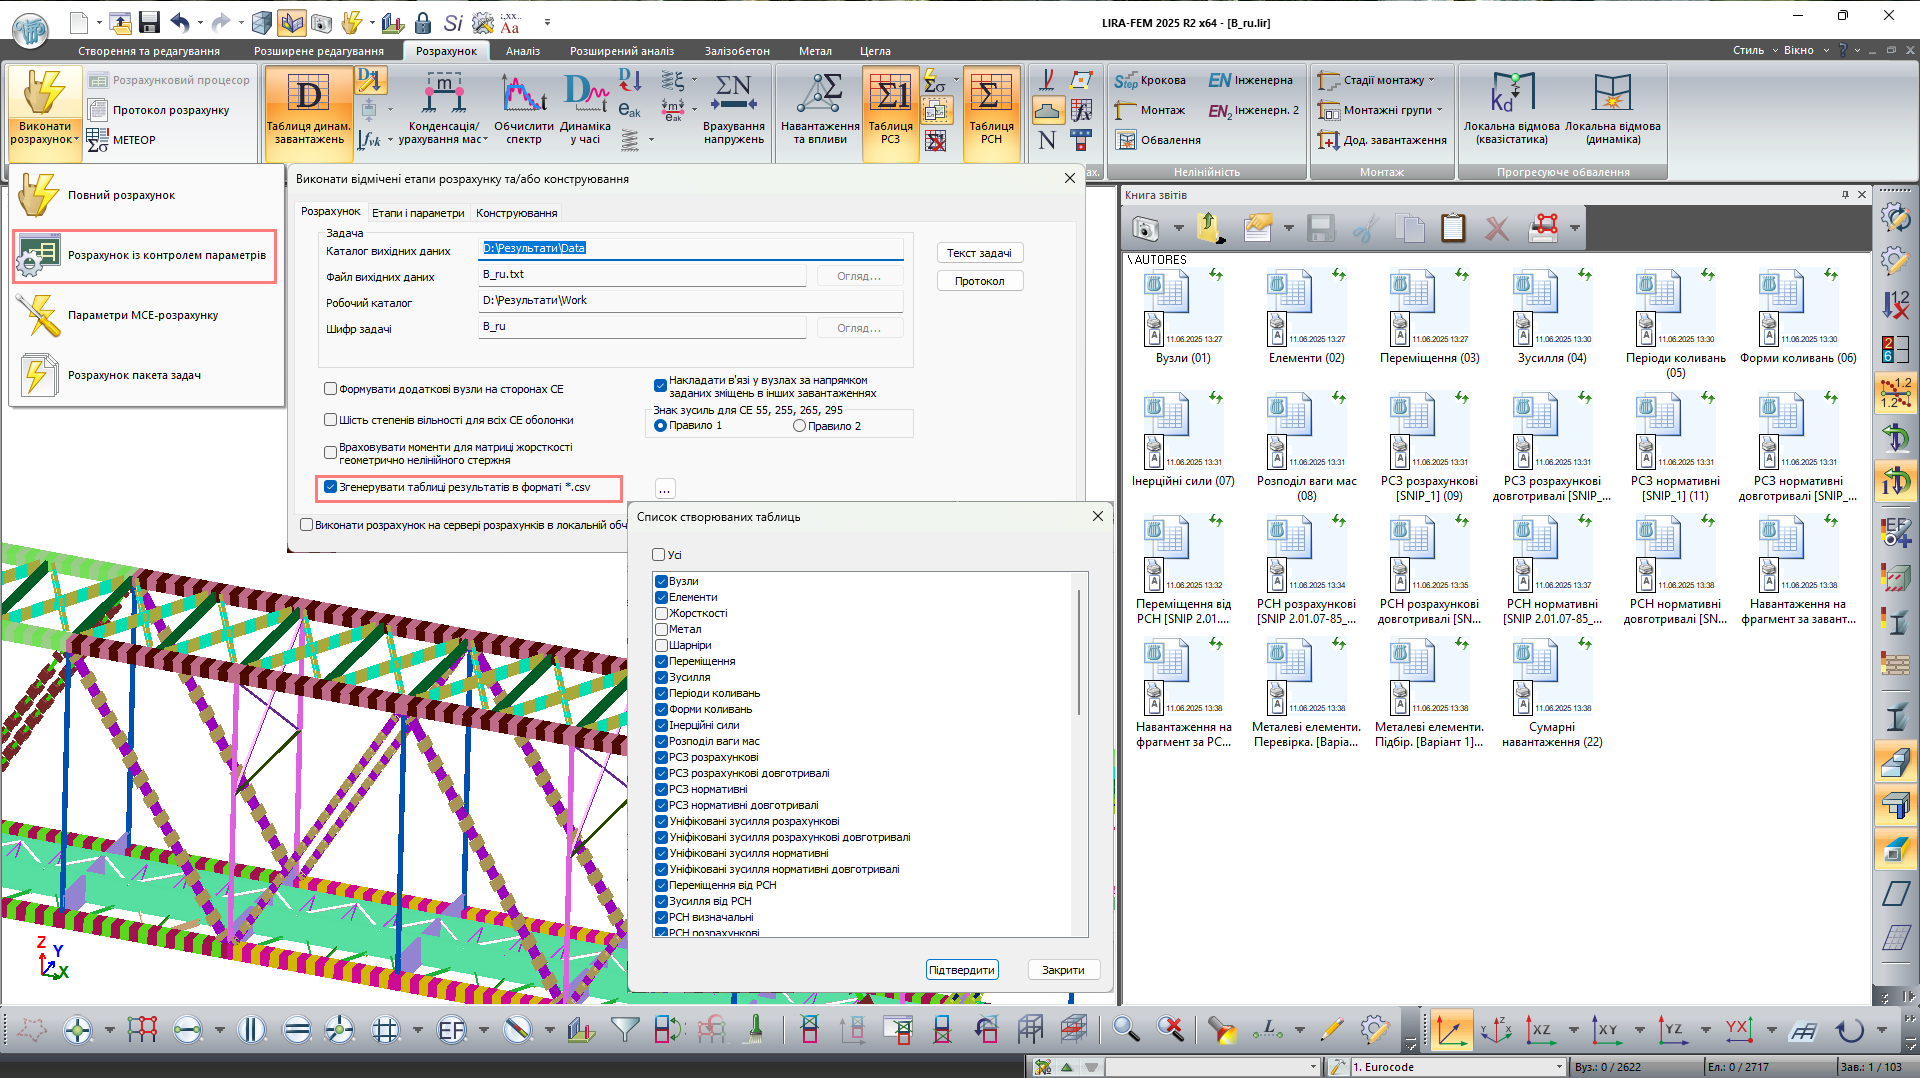Viewport: 1920px width, 1078px height.
Task: Open the Eurocode combo box
Action: point(1557,1067)
